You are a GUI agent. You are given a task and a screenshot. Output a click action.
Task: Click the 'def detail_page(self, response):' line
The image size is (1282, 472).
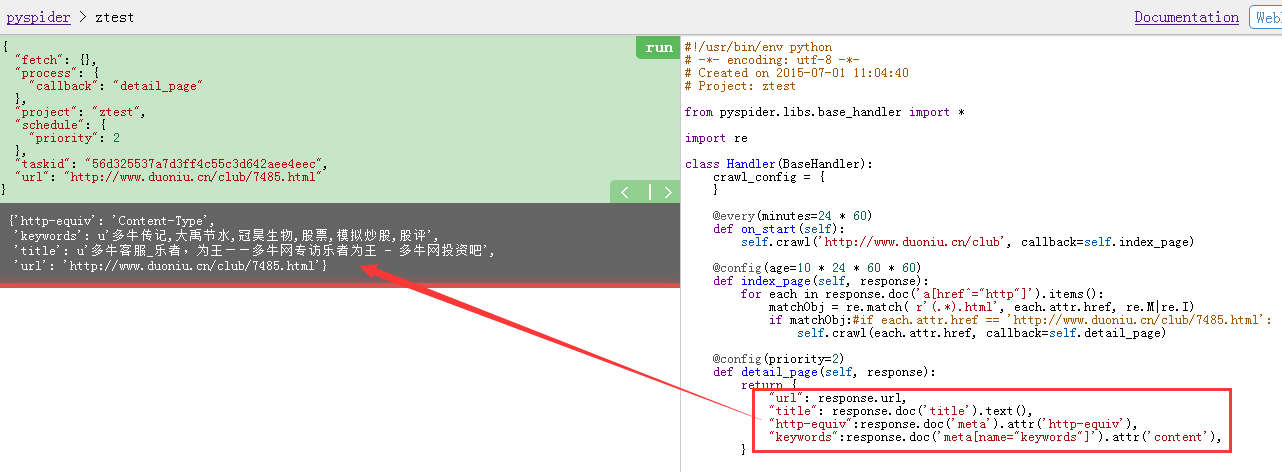(x=825, y=371)
